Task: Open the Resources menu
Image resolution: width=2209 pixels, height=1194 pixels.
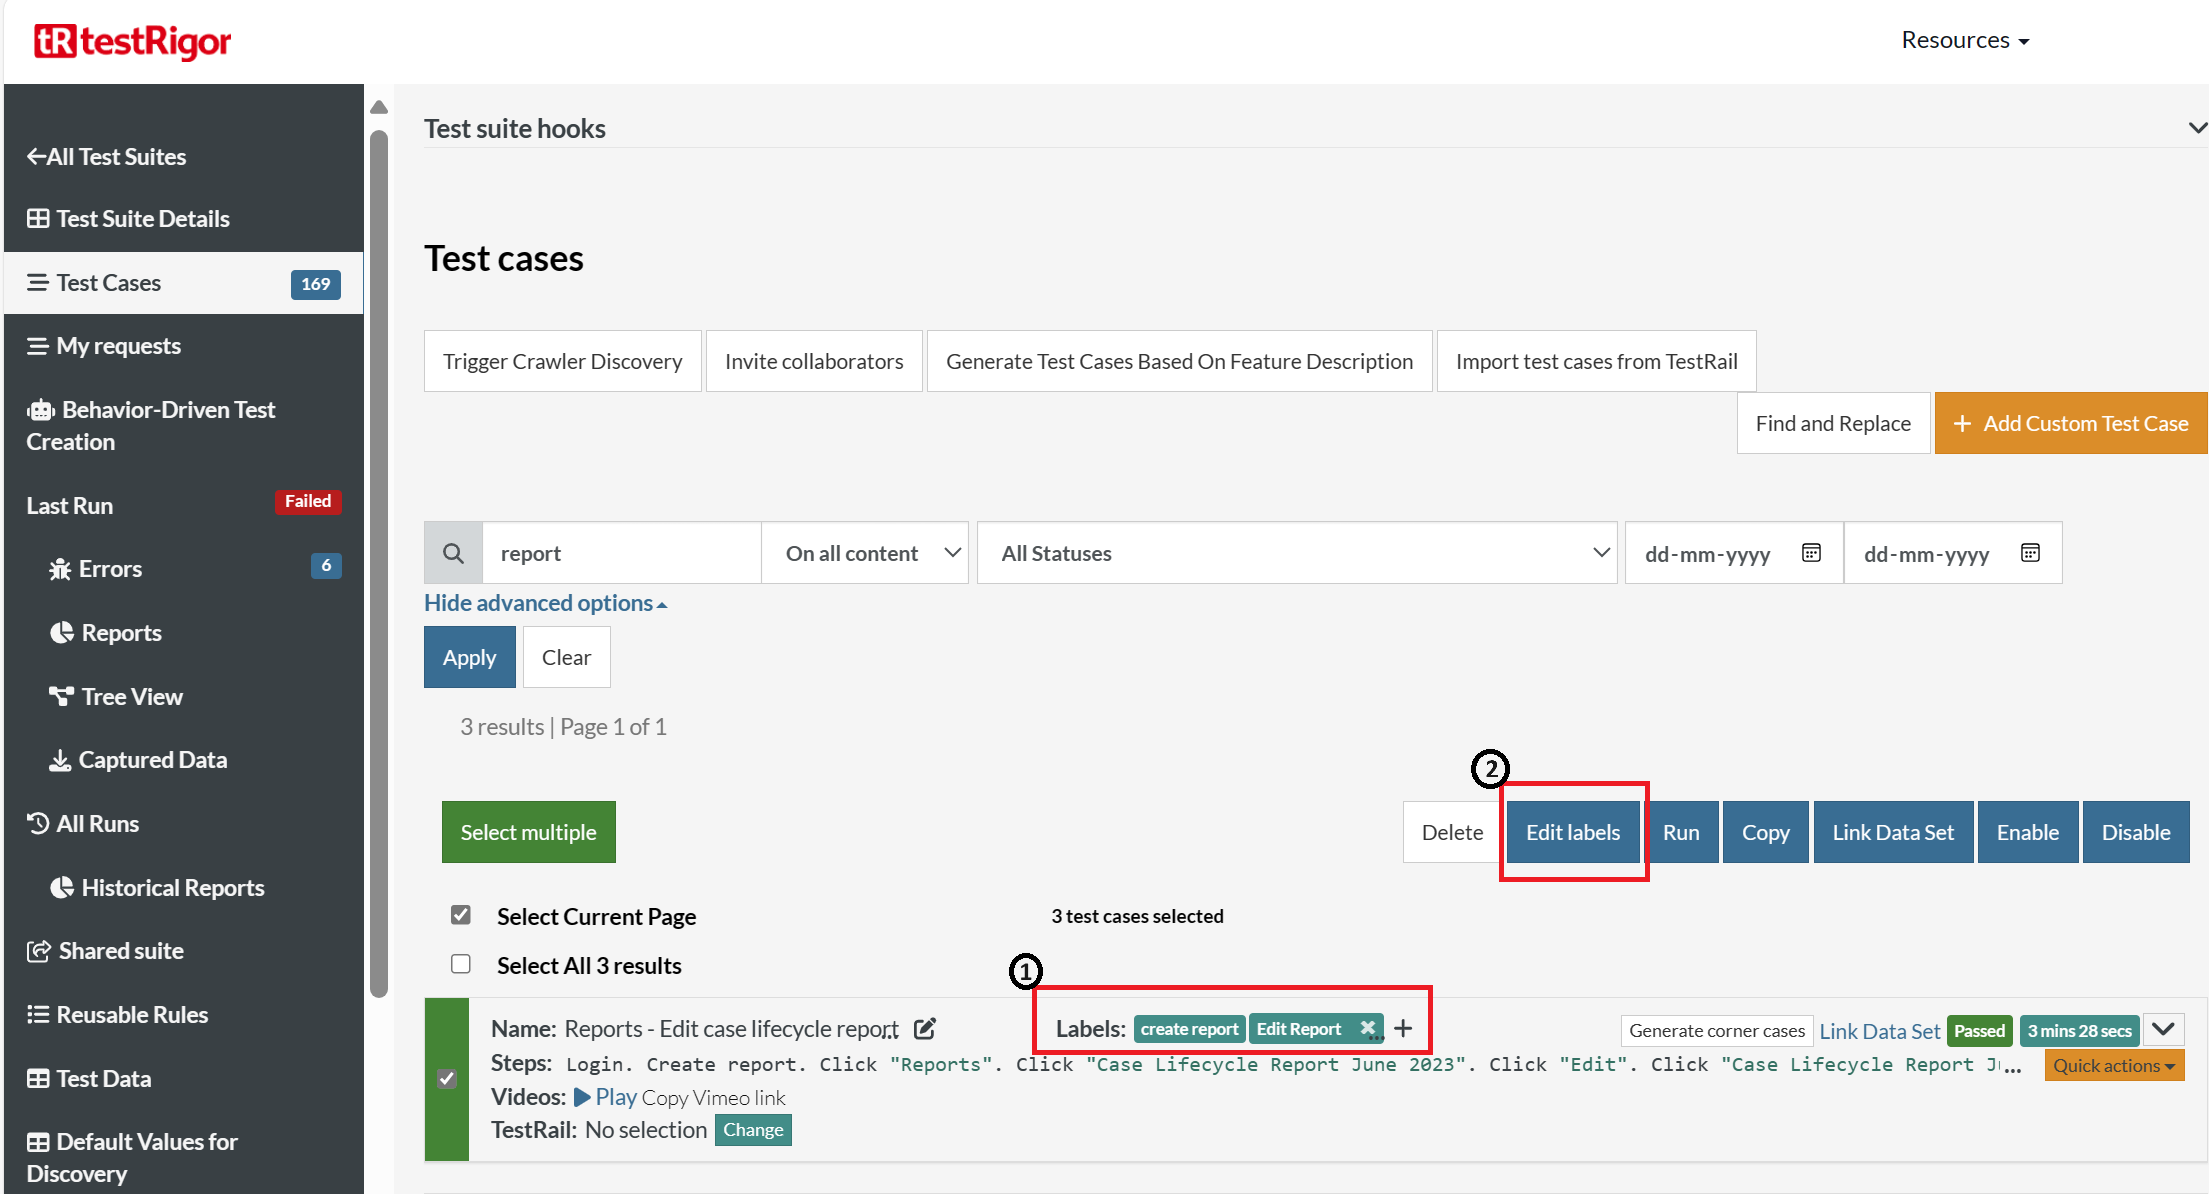Action: 1964,40
